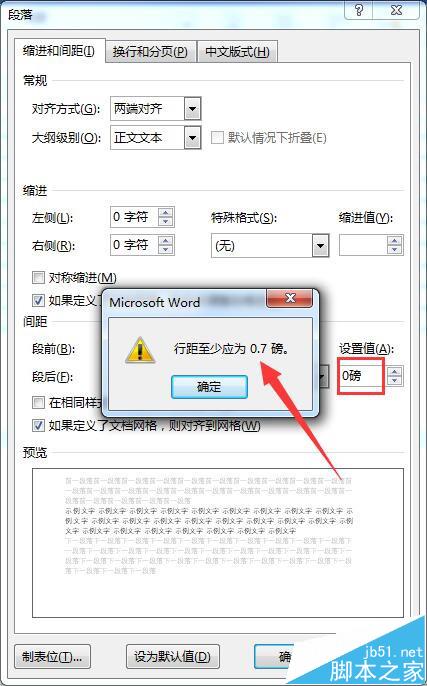427x686 pixels.
Task: Increase 设置值 line spacing value spinner
Action: (x=395, y=371)
